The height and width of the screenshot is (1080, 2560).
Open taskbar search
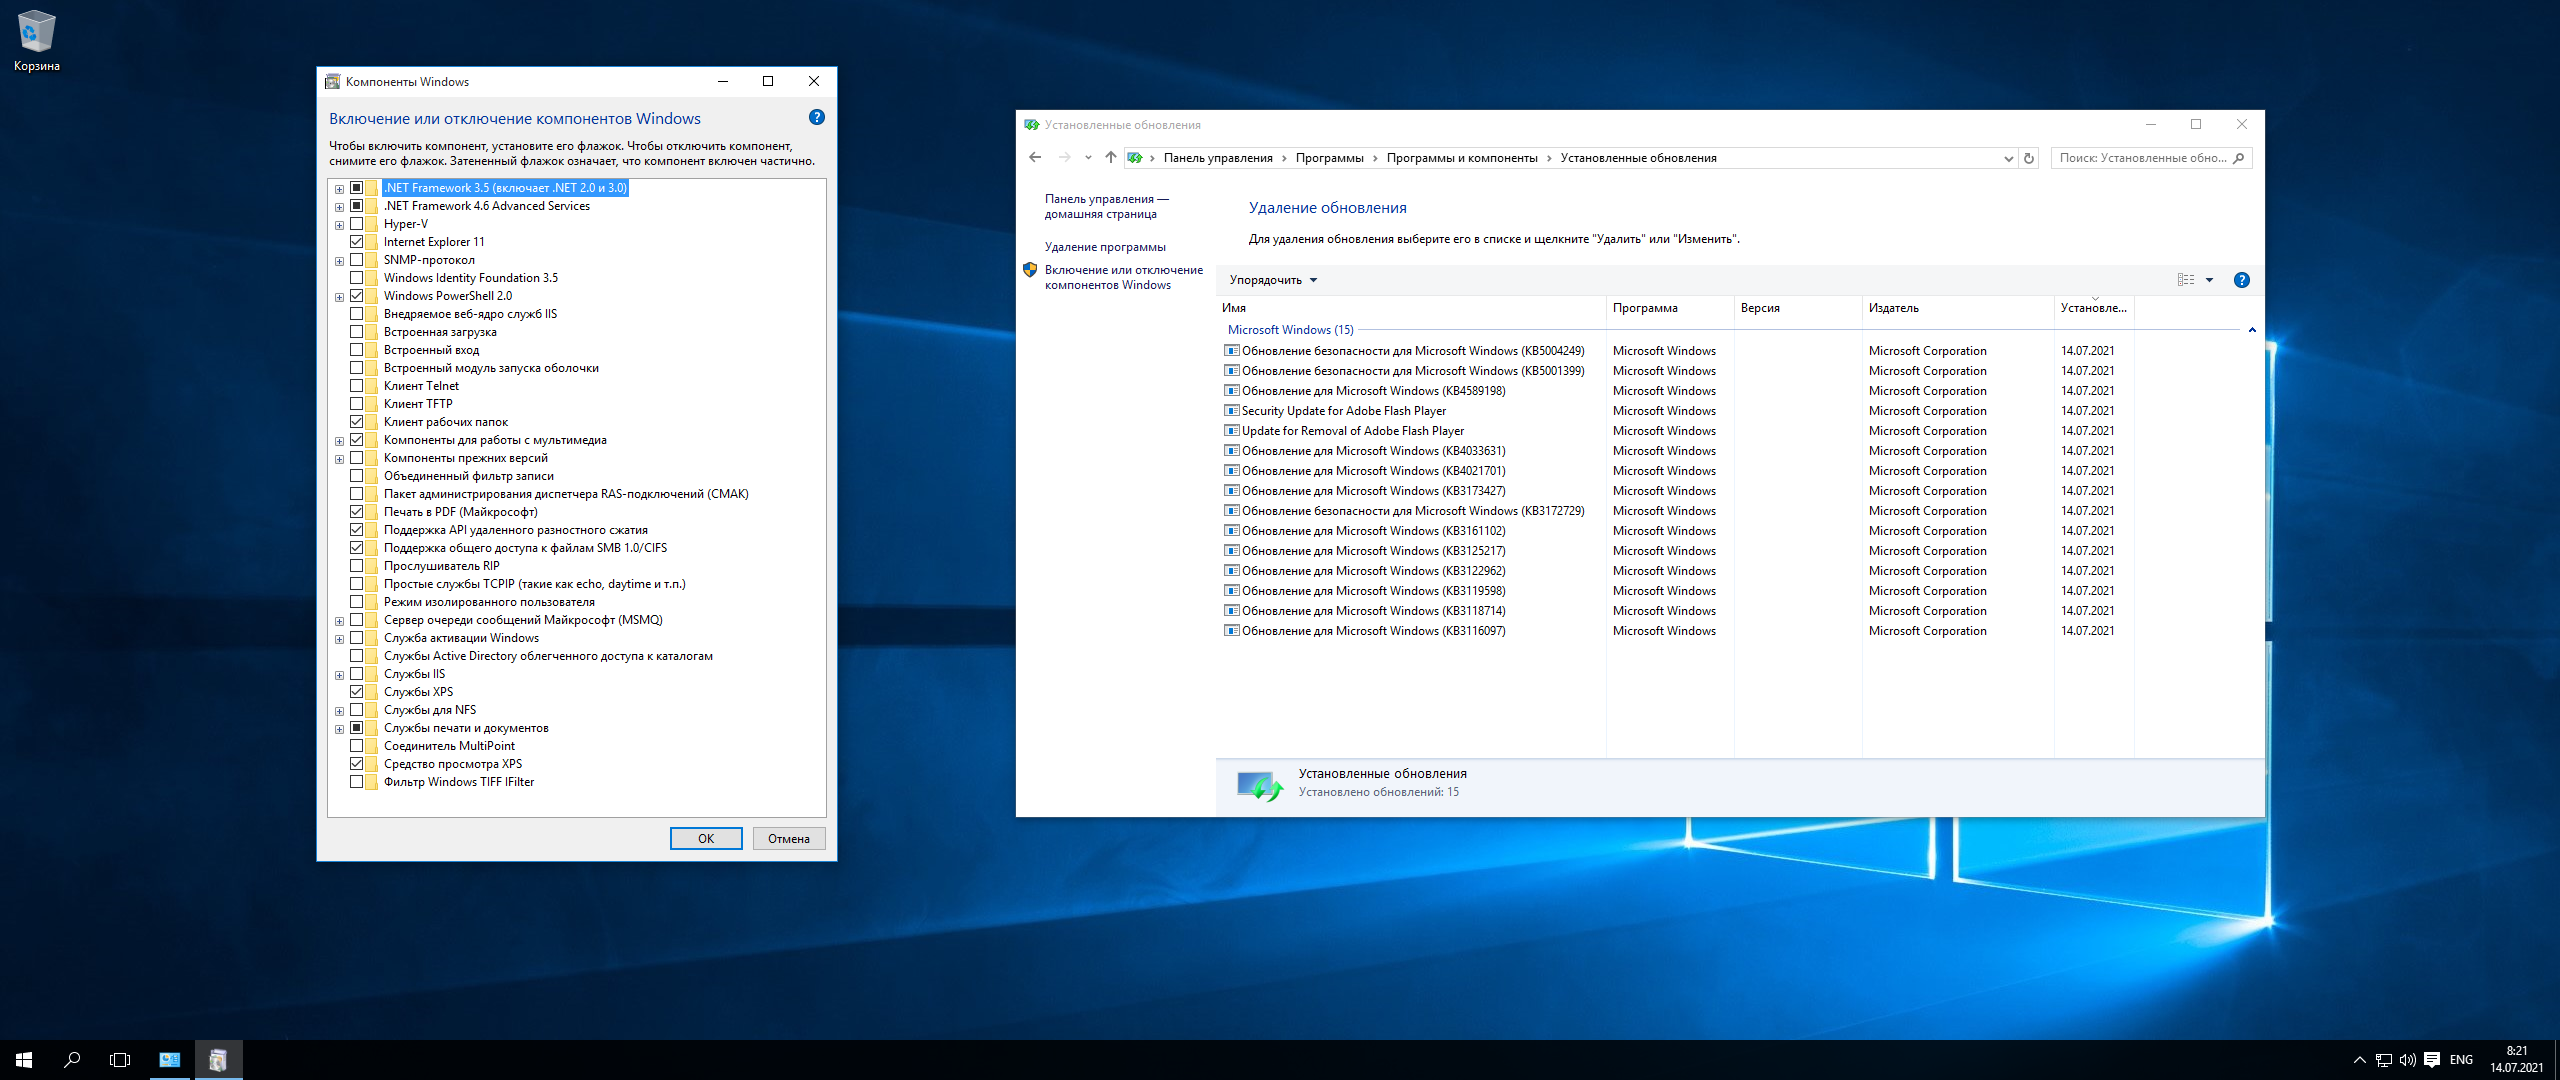72,1060
